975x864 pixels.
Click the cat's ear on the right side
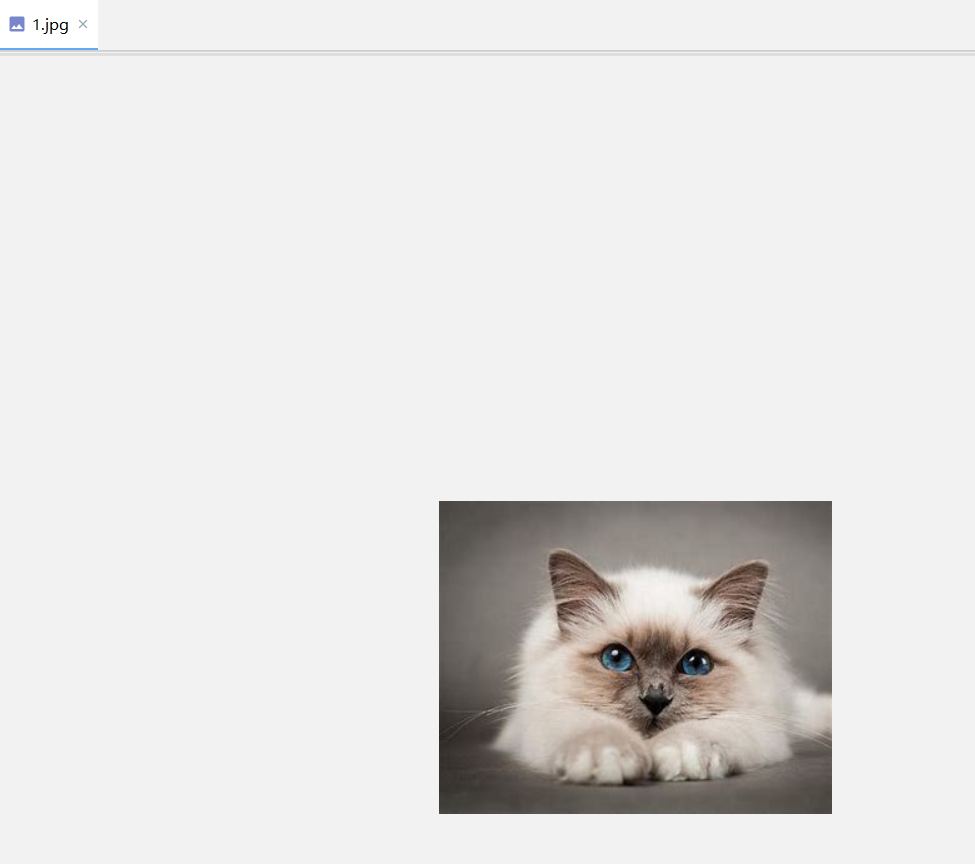tap(740, 589)
